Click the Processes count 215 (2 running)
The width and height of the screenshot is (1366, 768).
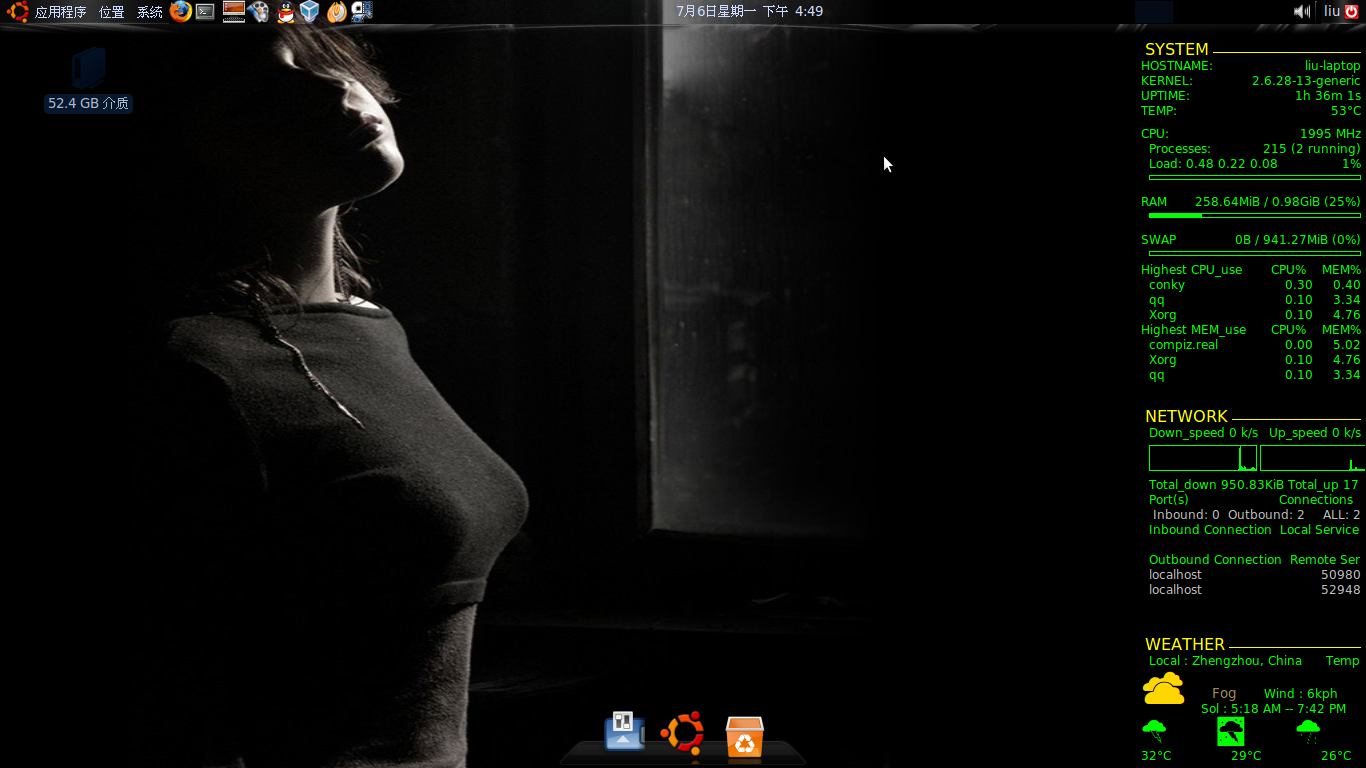(1311, 149)
